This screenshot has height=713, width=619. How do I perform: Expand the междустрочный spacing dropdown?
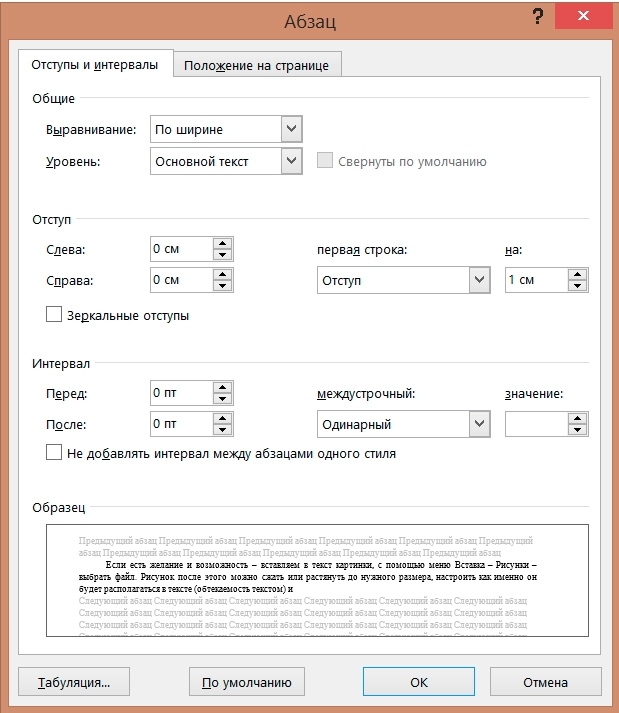click(x=479, y=425)
